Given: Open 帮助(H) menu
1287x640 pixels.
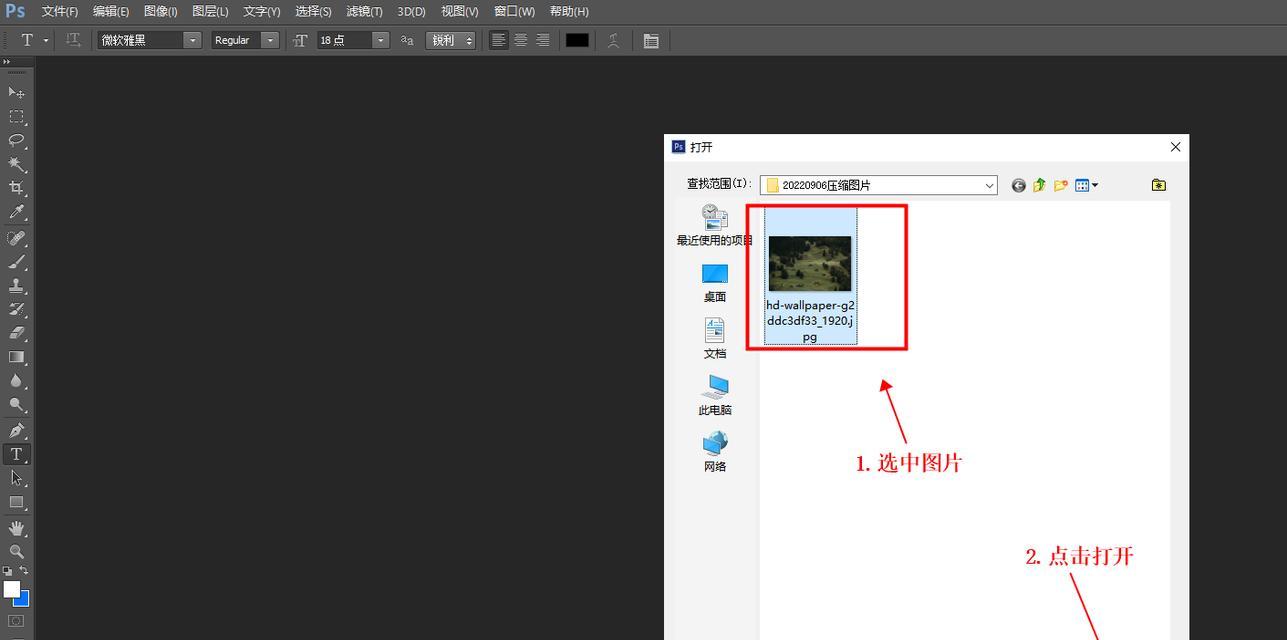Looking at the screenshot, I should tap(569, 11).
